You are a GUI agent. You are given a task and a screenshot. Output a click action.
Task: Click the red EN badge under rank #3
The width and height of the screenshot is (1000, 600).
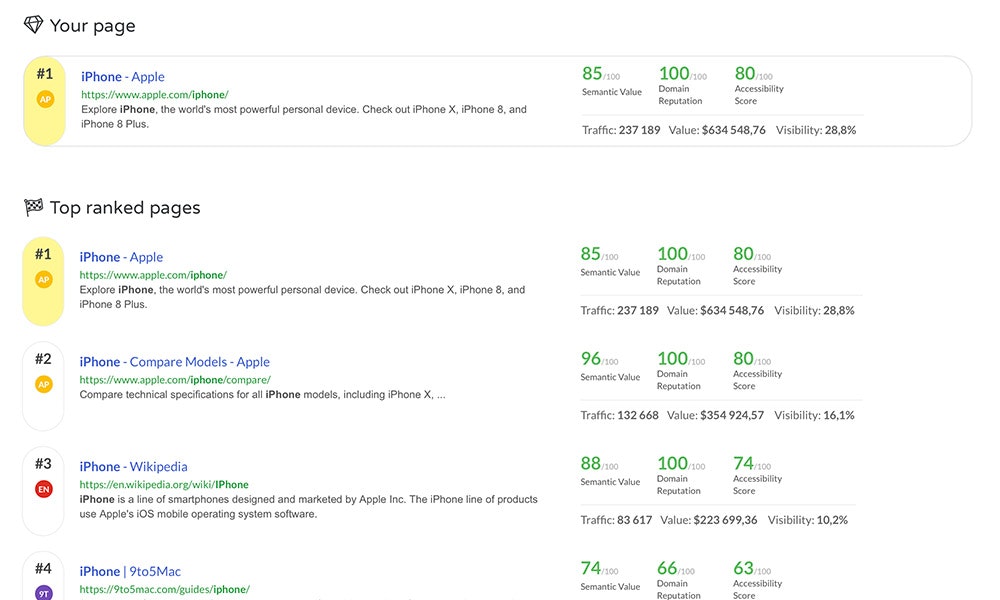coord(43,489)
